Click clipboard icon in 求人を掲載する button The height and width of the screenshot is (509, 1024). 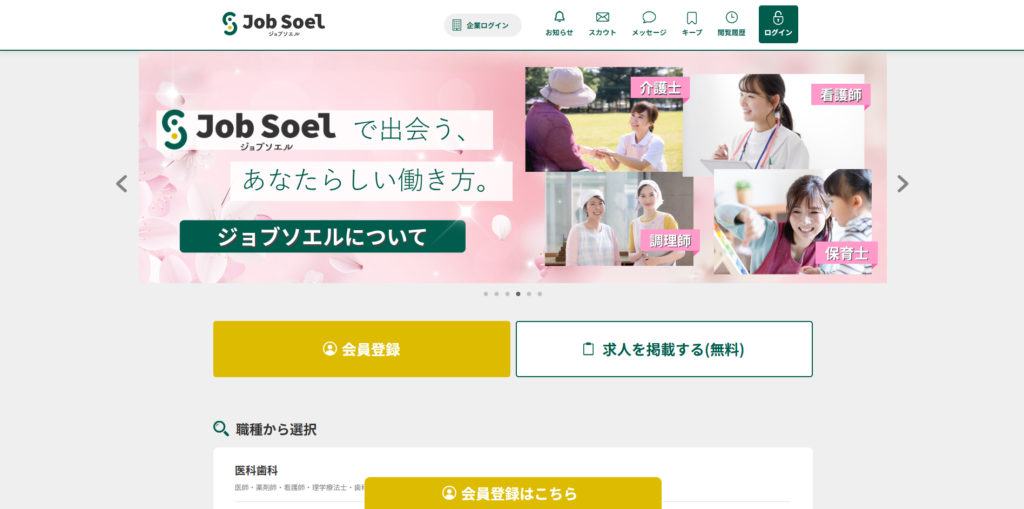[588, 349]
